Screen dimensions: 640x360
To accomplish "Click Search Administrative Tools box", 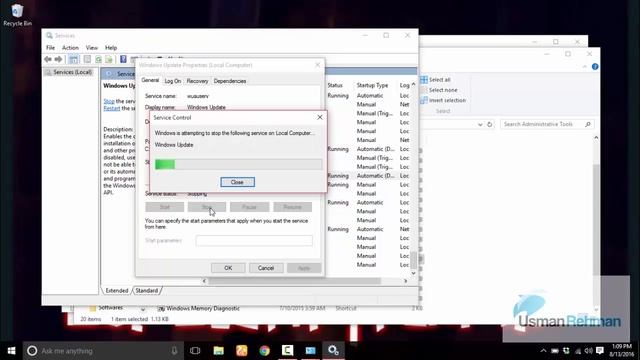I will pyautogui.click(x=547, y=124).
